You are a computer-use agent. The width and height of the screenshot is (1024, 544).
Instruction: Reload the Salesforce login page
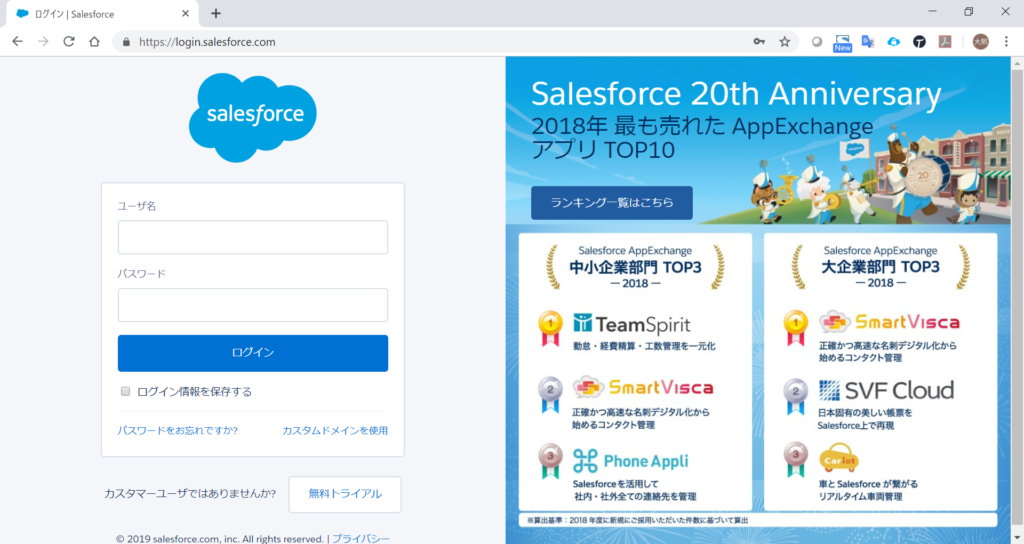pos(69,42)
